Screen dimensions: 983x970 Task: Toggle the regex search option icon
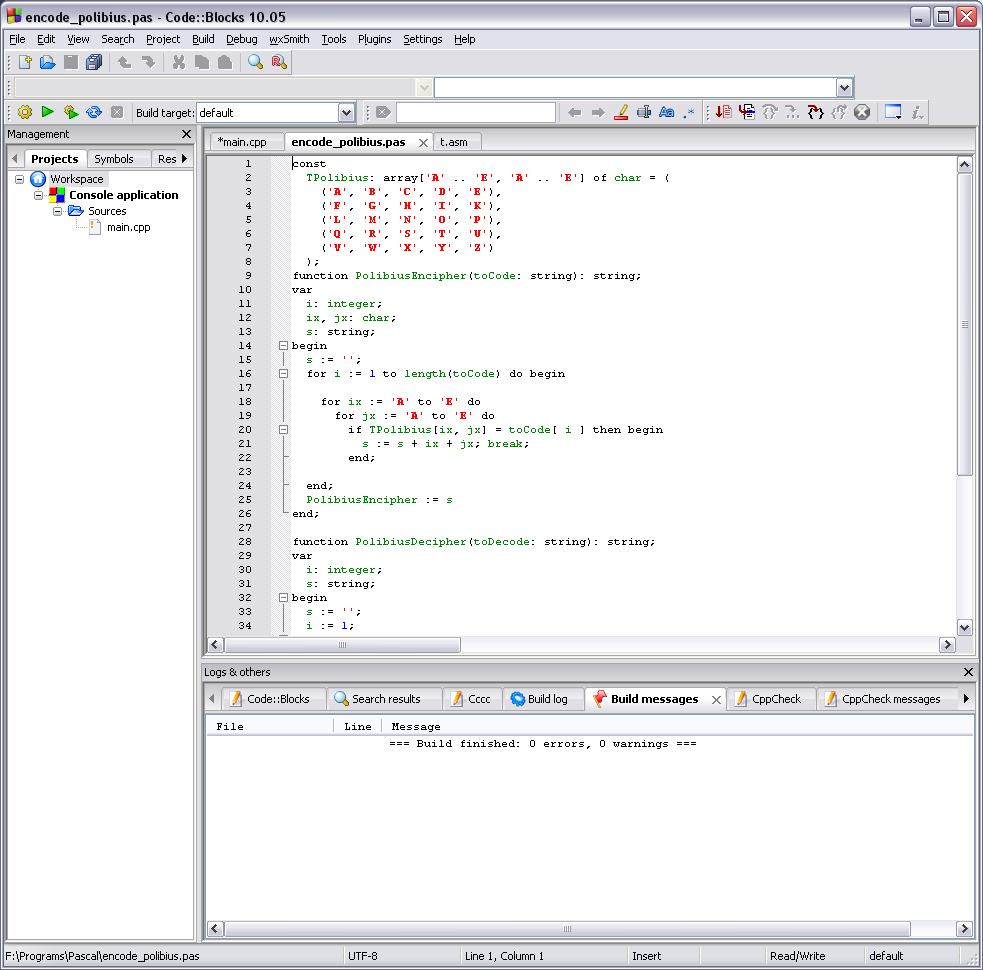(x=689, y=113)
